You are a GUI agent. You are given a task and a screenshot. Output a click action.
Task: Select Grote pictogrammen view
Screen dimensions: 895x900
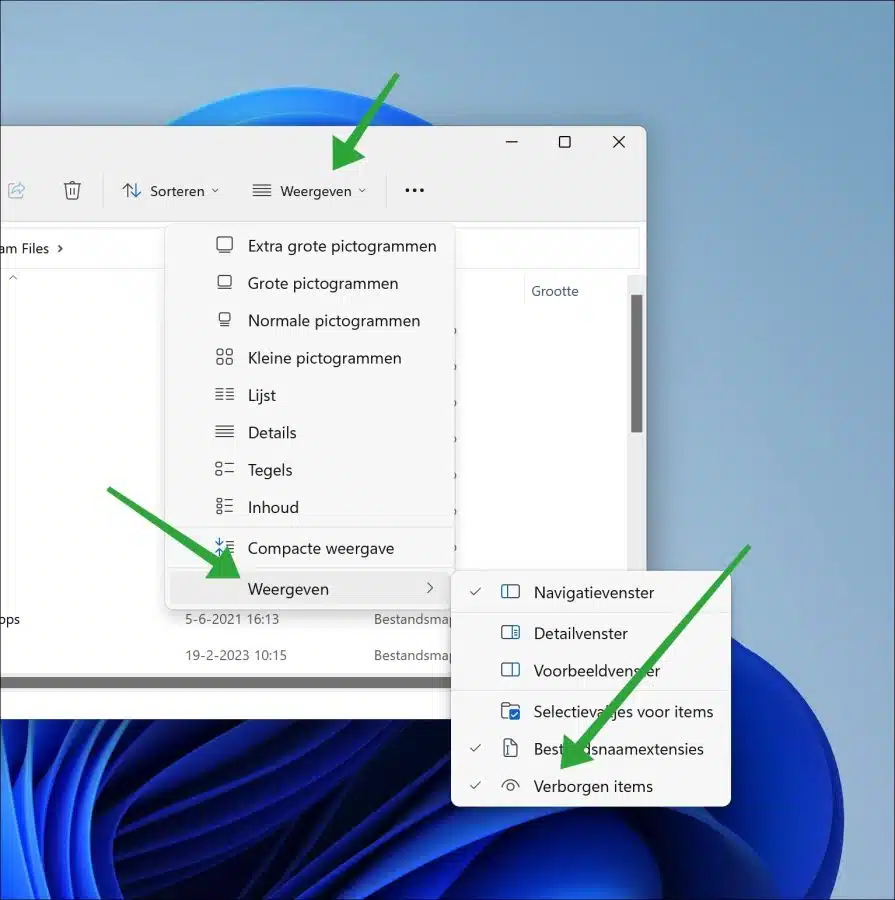[x=310, y=284]
